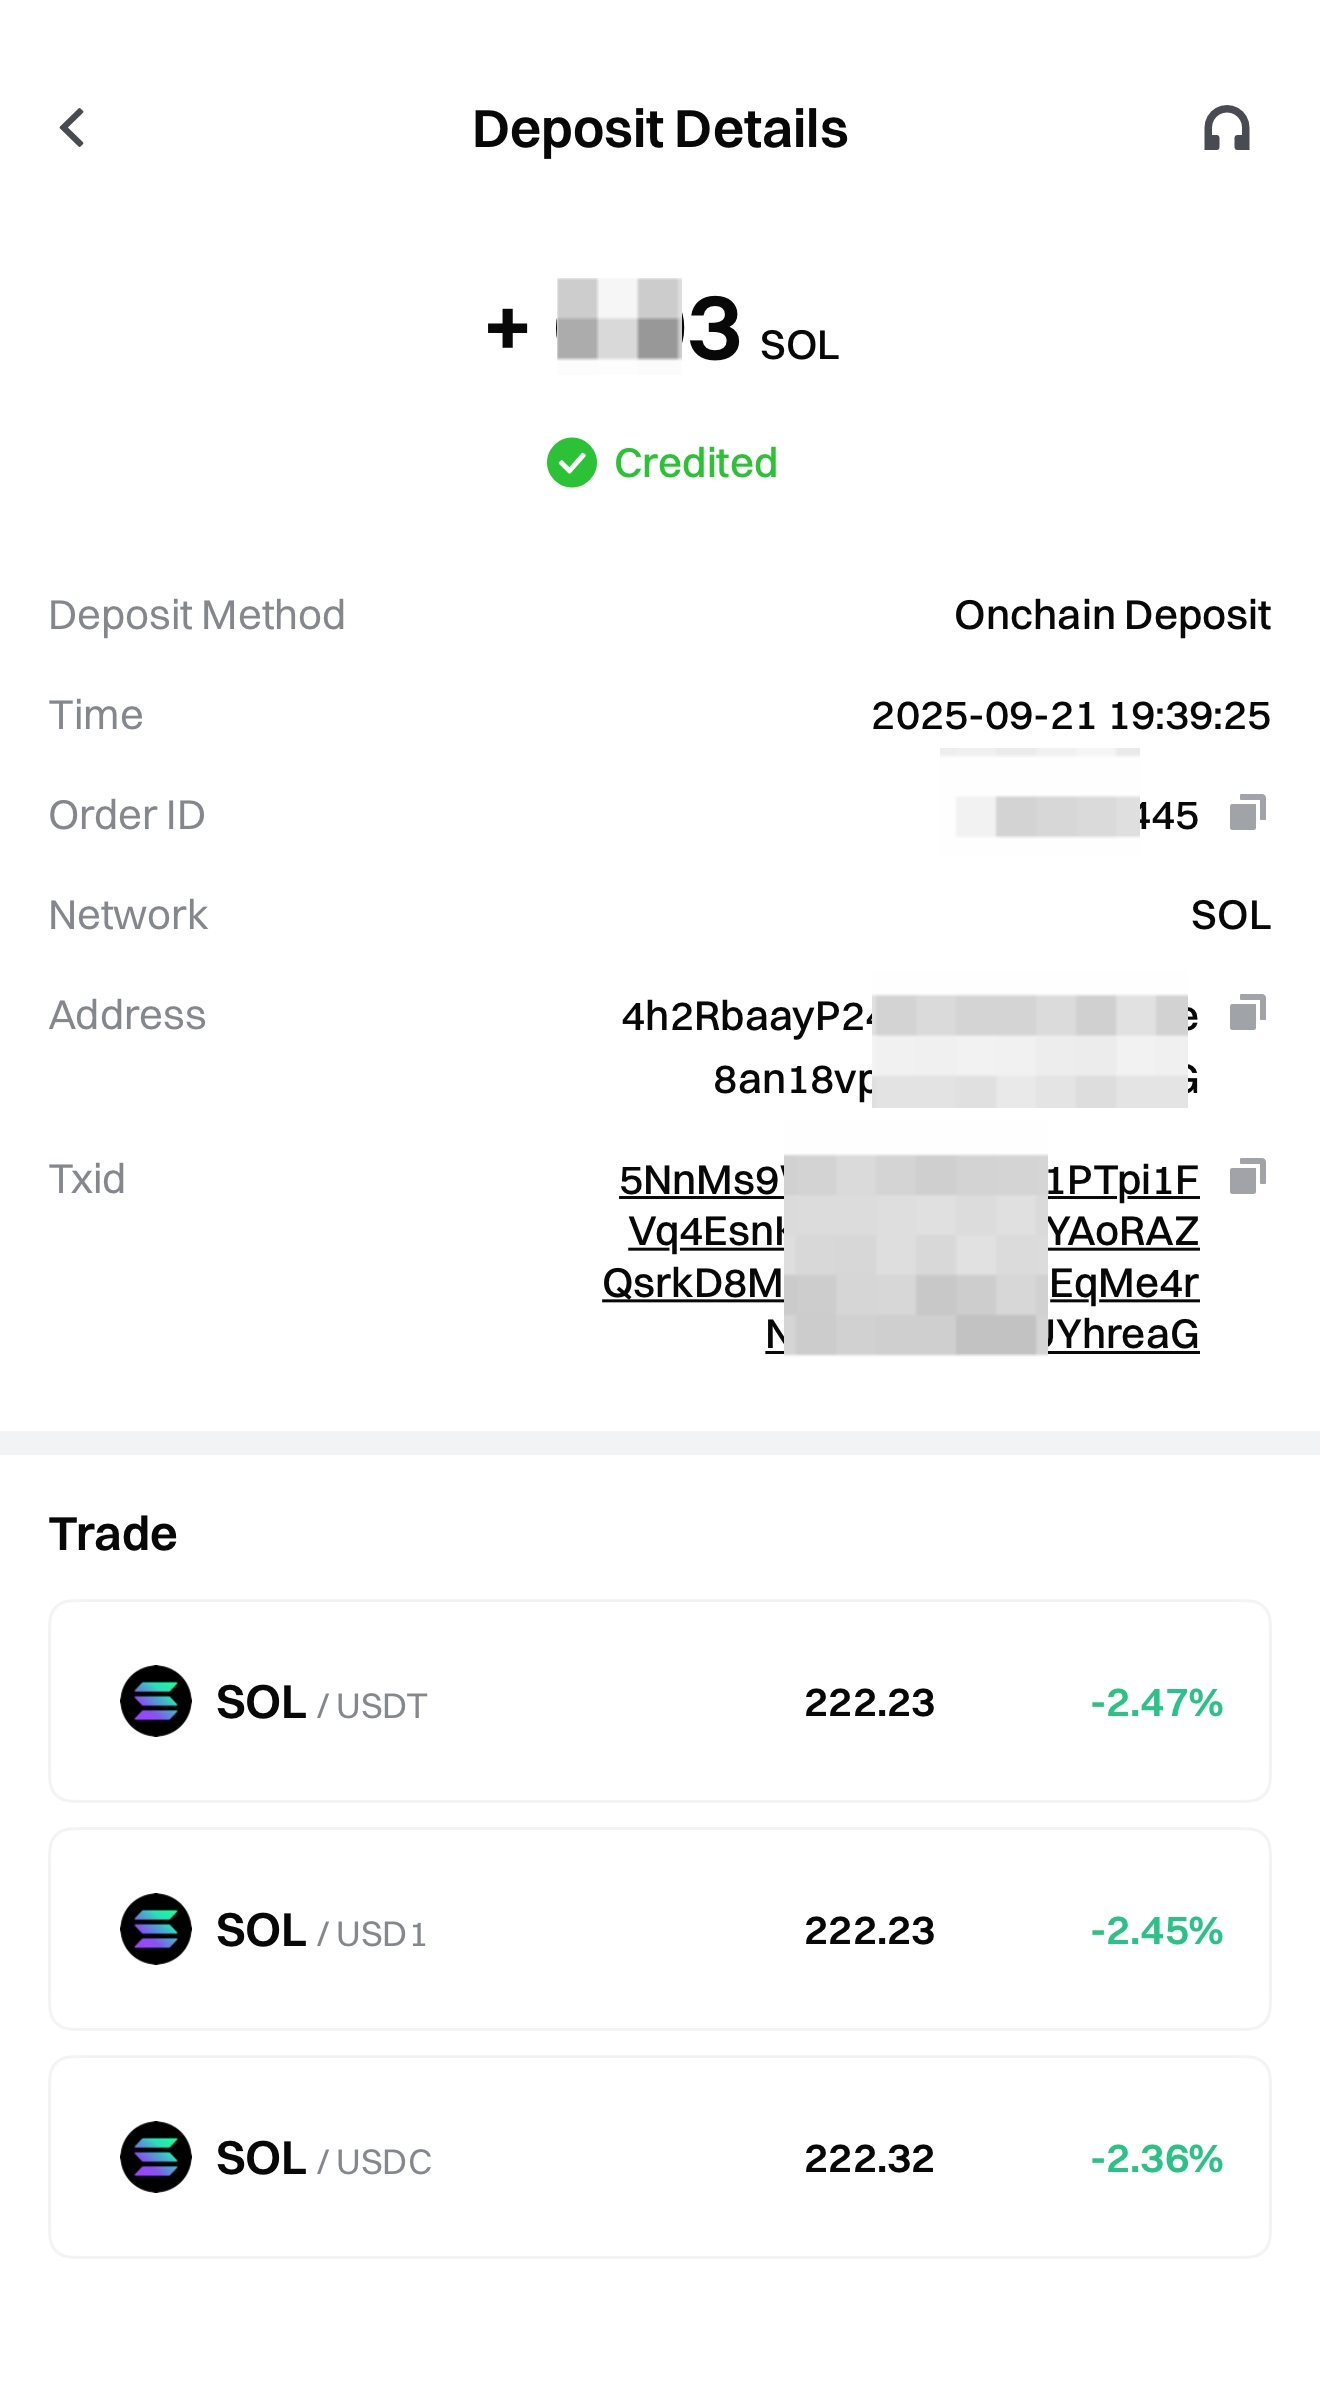Open customer support headset icon
The image size is (1320, 2390).
1226,129
